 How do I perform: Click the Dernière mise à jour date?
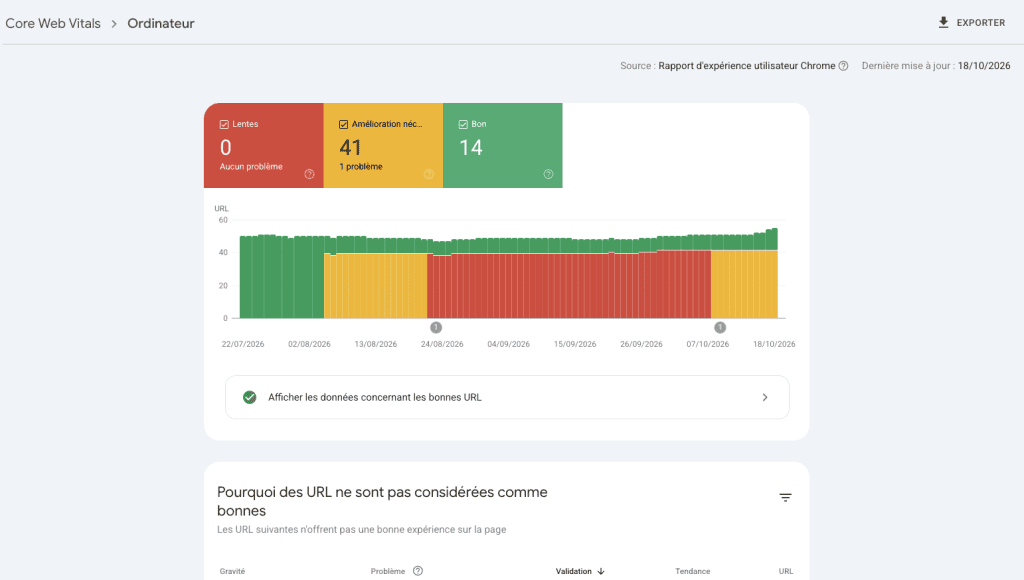tap(984, 66)
